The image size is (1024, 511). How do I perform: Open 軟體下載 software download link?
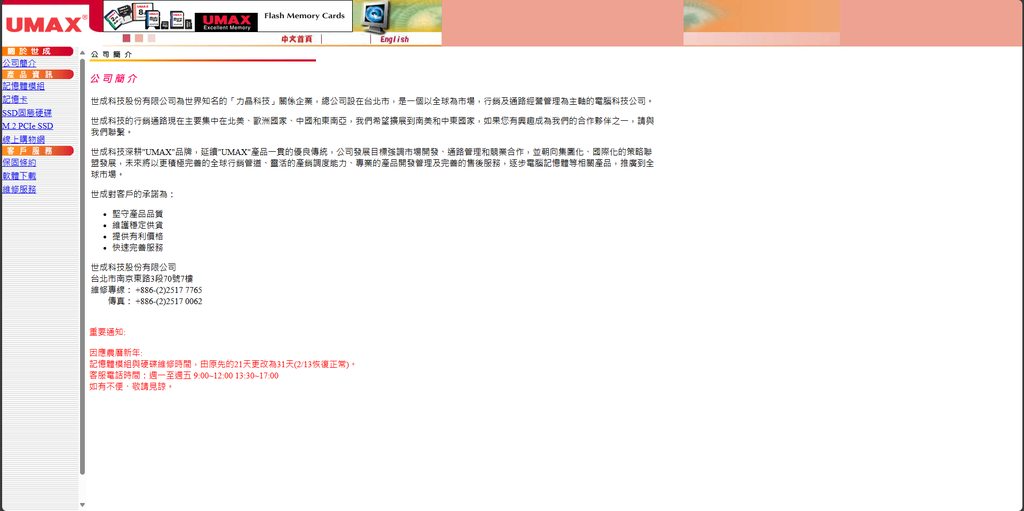coord(19,175)
